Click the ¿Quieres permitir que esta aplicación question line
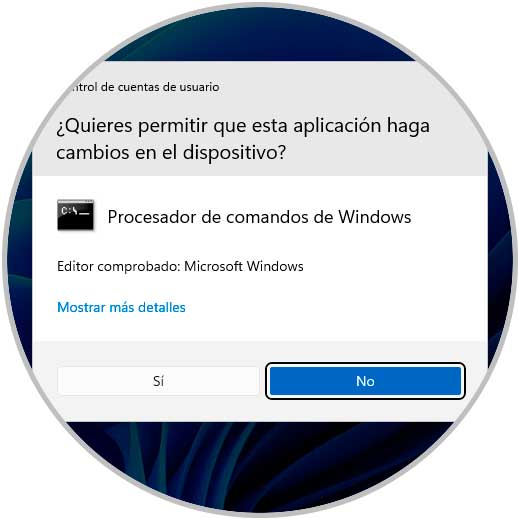The width and height of the screenshot is (520, 520). pyautogui.click(x=243, y=127)
